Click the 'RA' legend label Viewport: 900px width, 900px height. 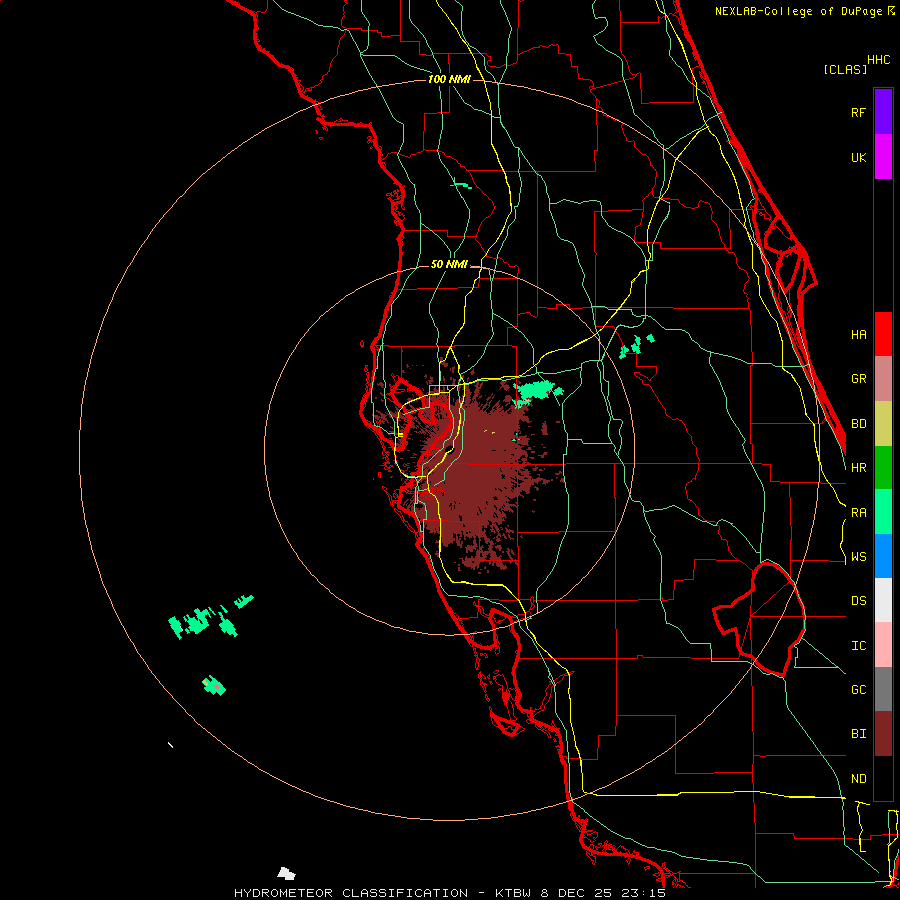(x=859, y=513)
